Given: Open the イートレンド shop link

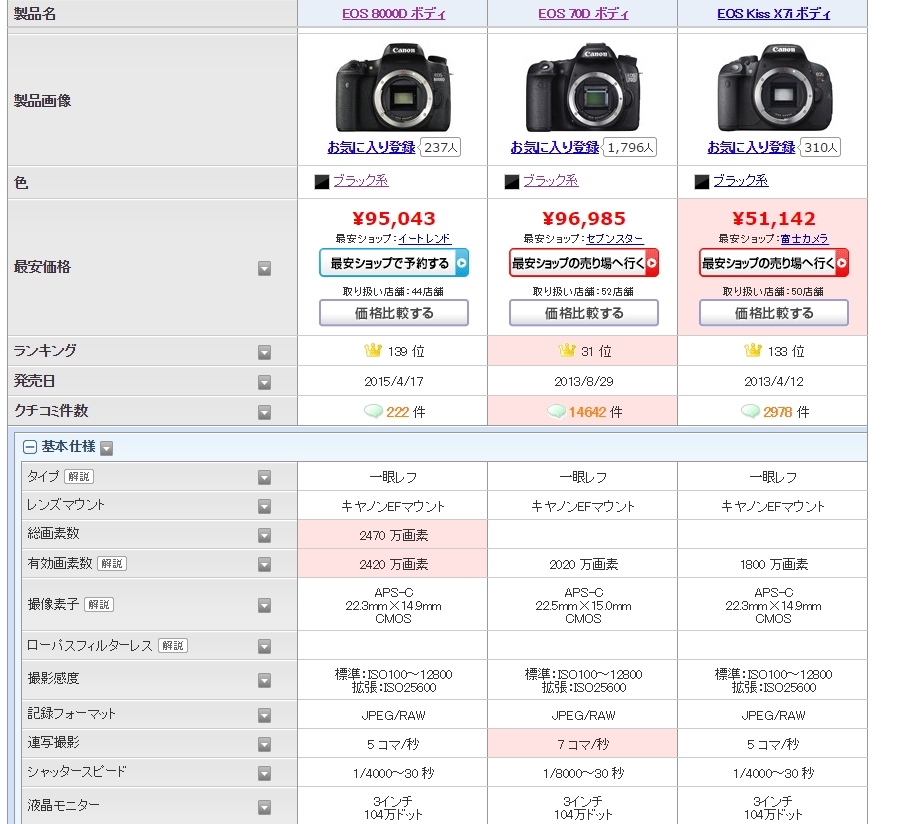Looking at the screenshot, I should [425, 239].
